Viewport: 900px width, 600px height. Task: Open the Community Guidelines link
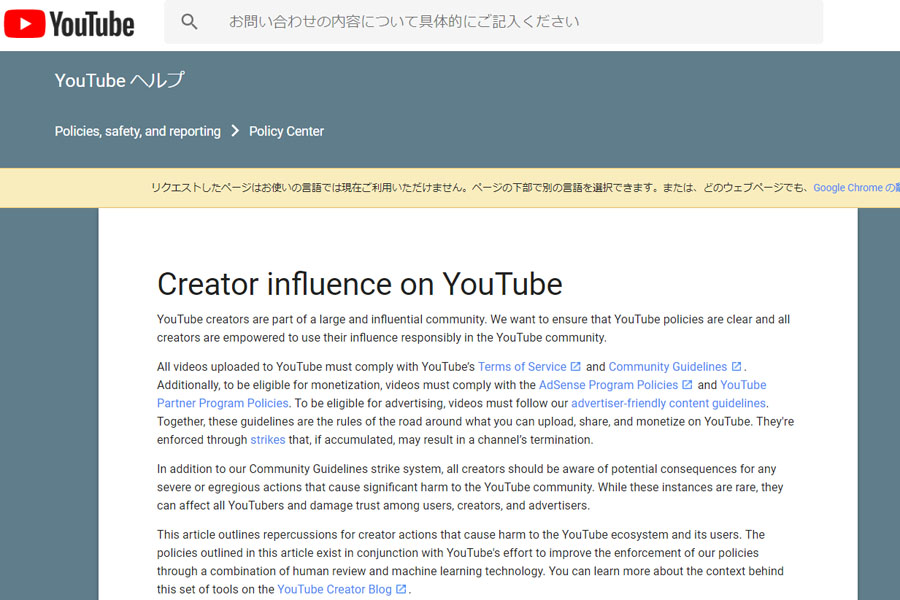[x=668, y=367]
